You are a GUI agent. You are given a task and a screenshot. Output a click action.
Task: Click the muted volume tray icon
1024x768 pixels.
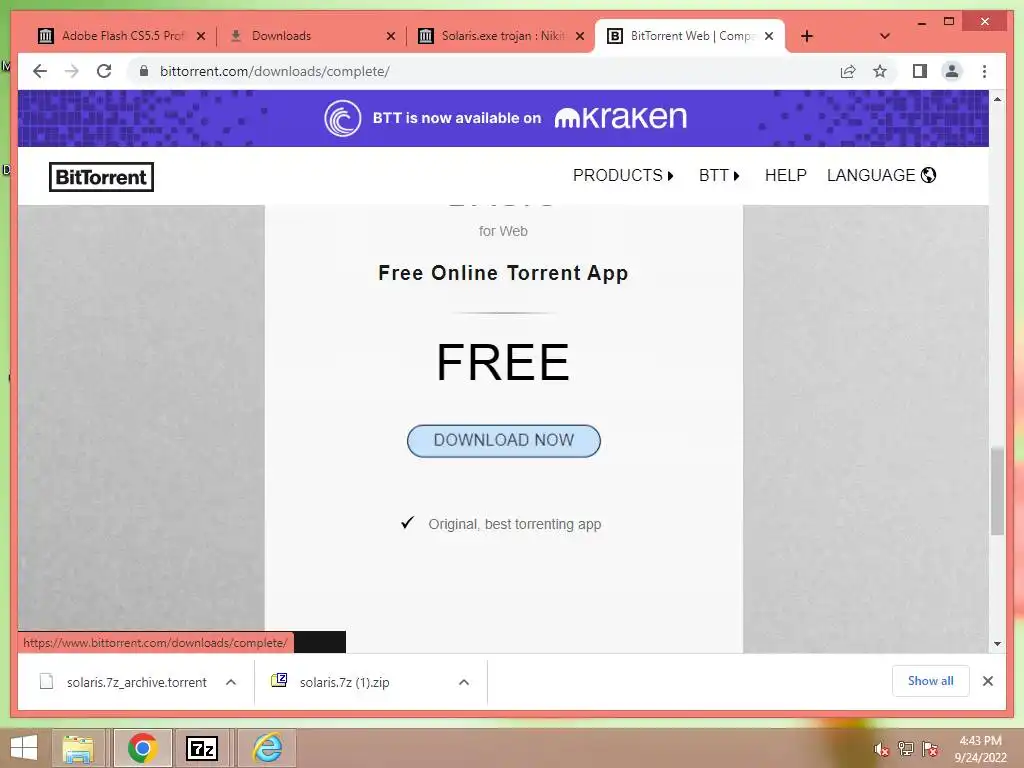coord(882,750)
